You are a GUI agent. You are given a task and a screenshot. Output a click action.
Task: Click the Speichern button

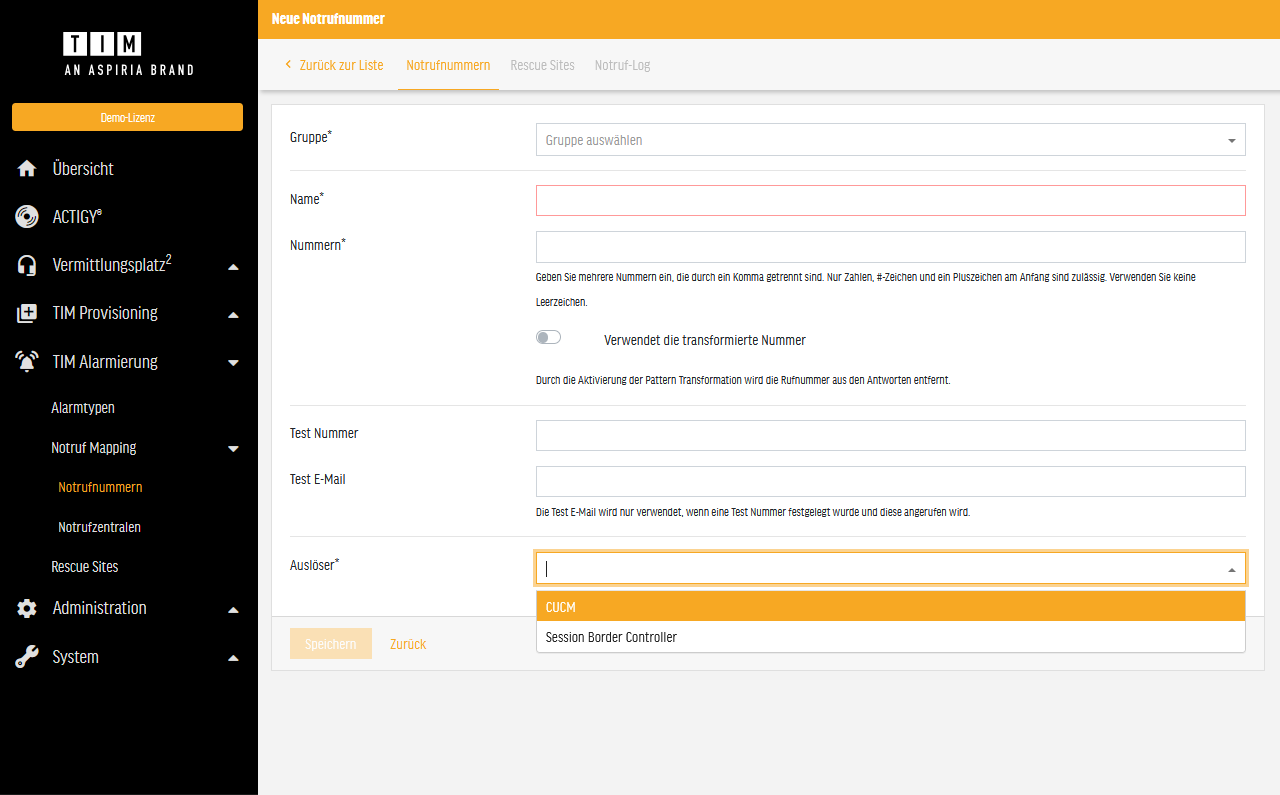330,644
